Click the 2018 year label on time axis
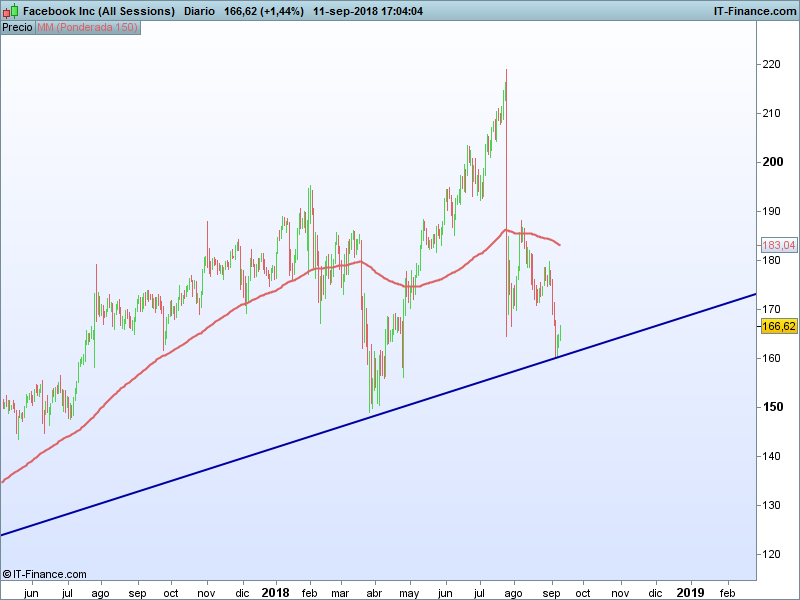The height and width of the screenshot is (600, 800). click(276, 592)
